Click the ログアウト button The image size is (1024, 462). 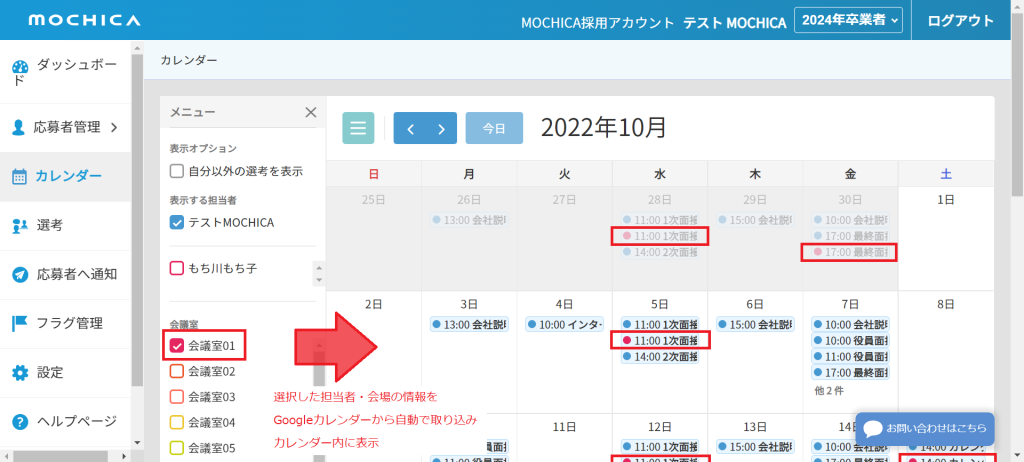(x=960, y=20)
